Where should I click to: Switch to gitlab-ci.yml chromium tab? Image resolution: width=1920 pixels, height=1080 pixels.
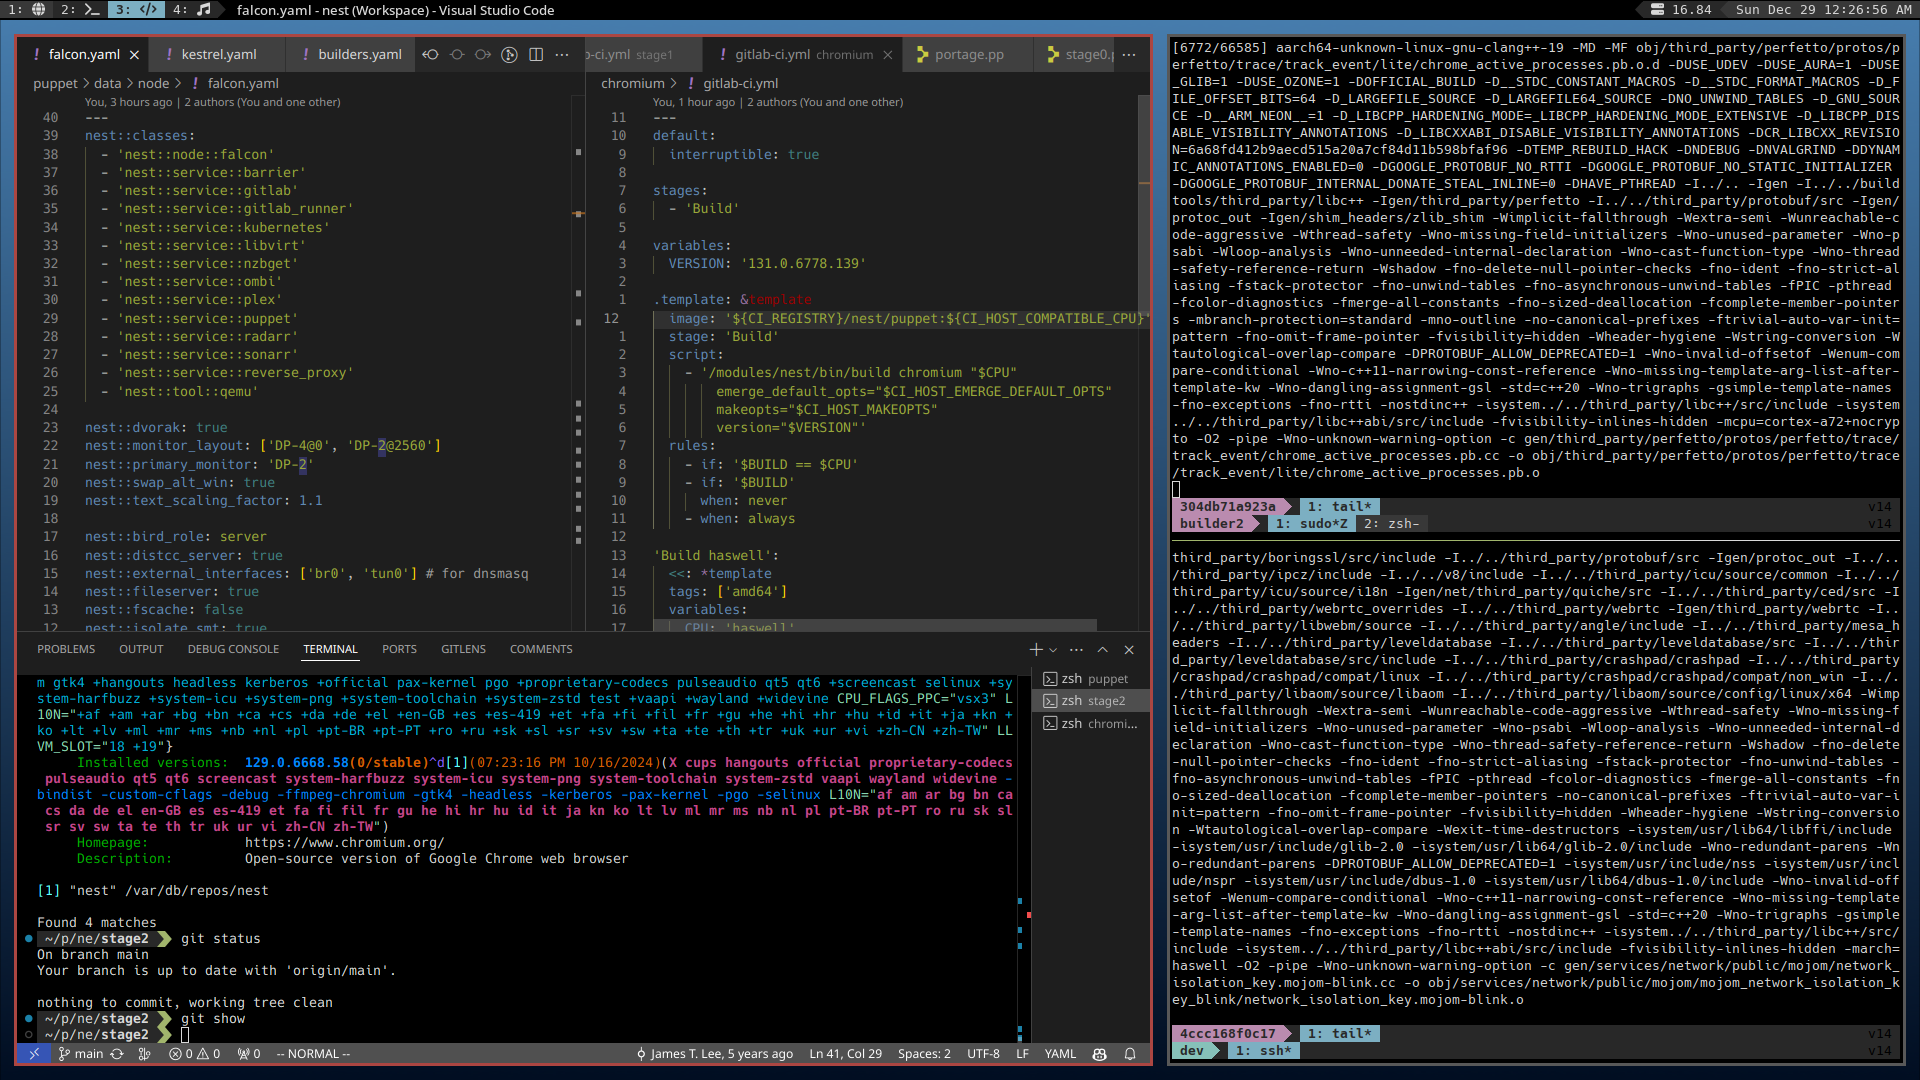tap(803, 55)
